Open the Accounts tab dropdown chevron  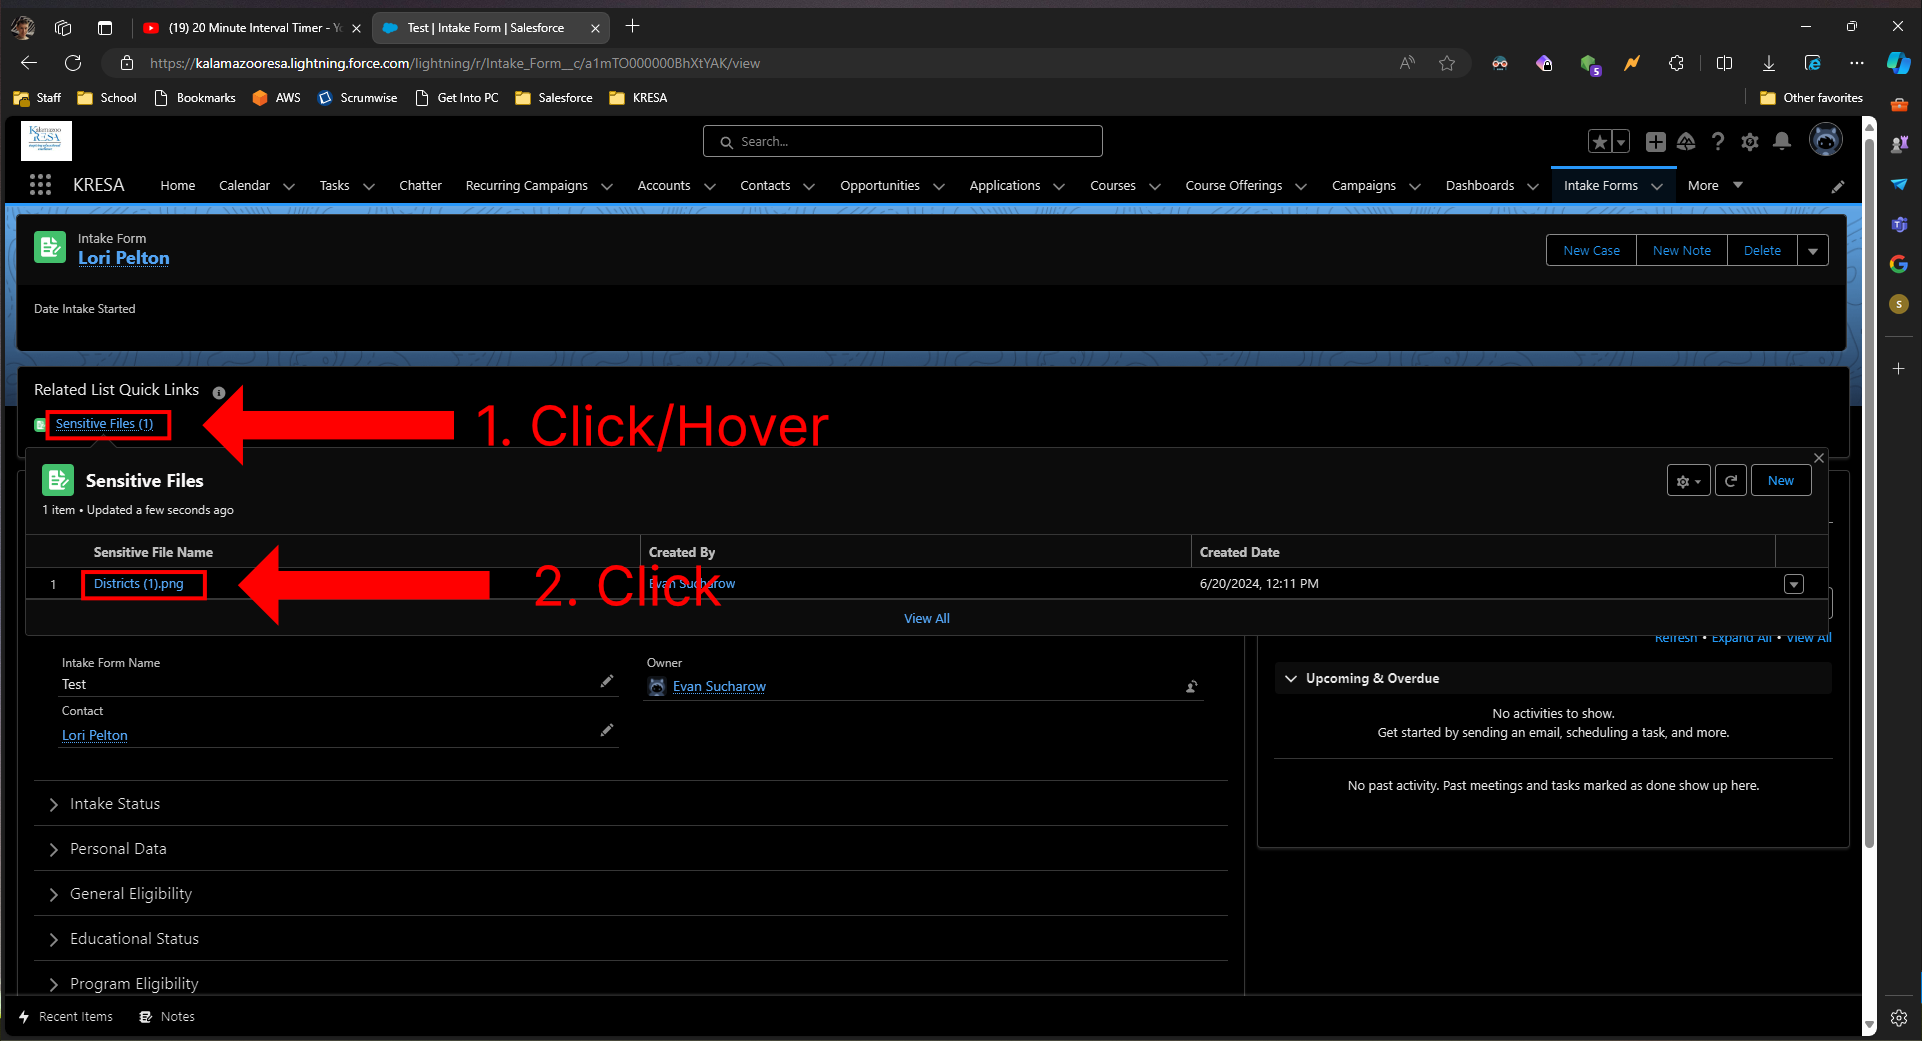pos(710,186)
